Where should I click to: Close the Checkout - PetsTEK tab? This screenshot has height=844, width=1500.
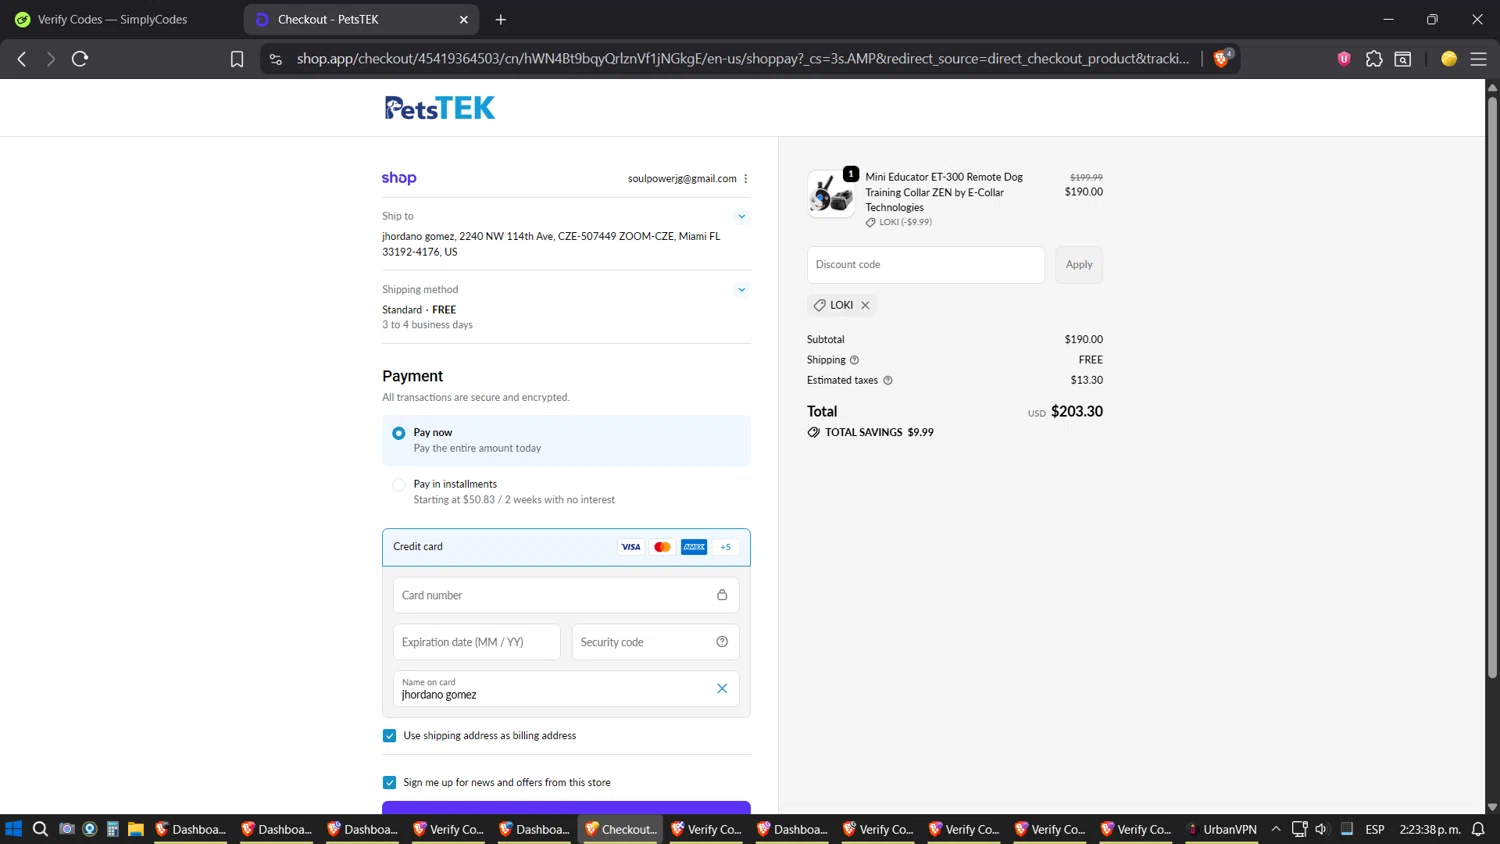(x=464, y=19)
